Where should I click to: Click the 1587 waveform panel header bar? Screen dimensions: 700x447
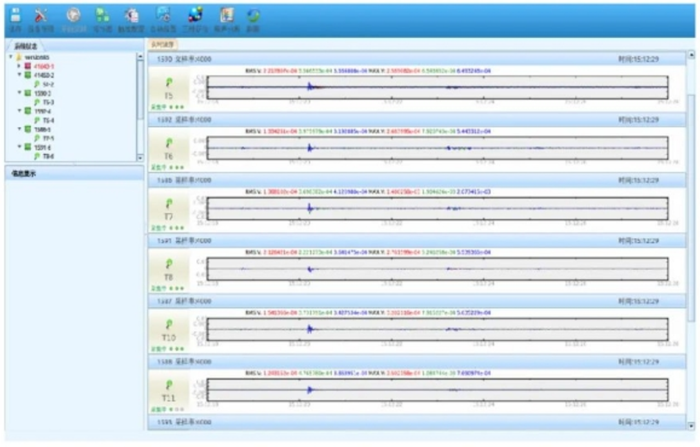(417, 301)
